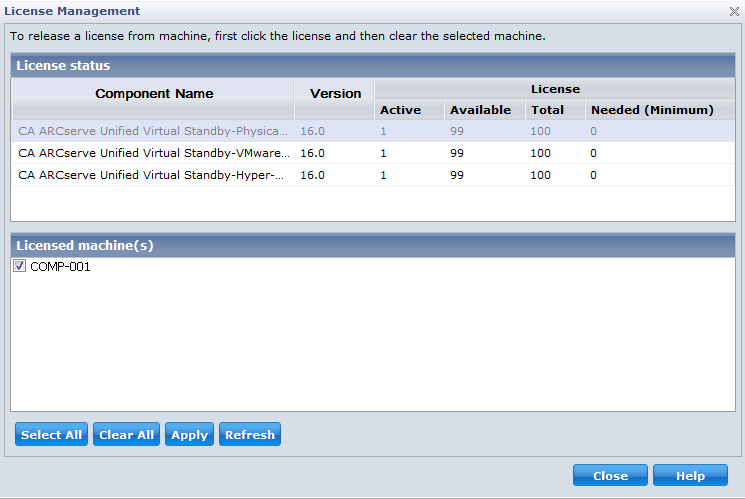Apply the license changes

click(x=189, y=435)
